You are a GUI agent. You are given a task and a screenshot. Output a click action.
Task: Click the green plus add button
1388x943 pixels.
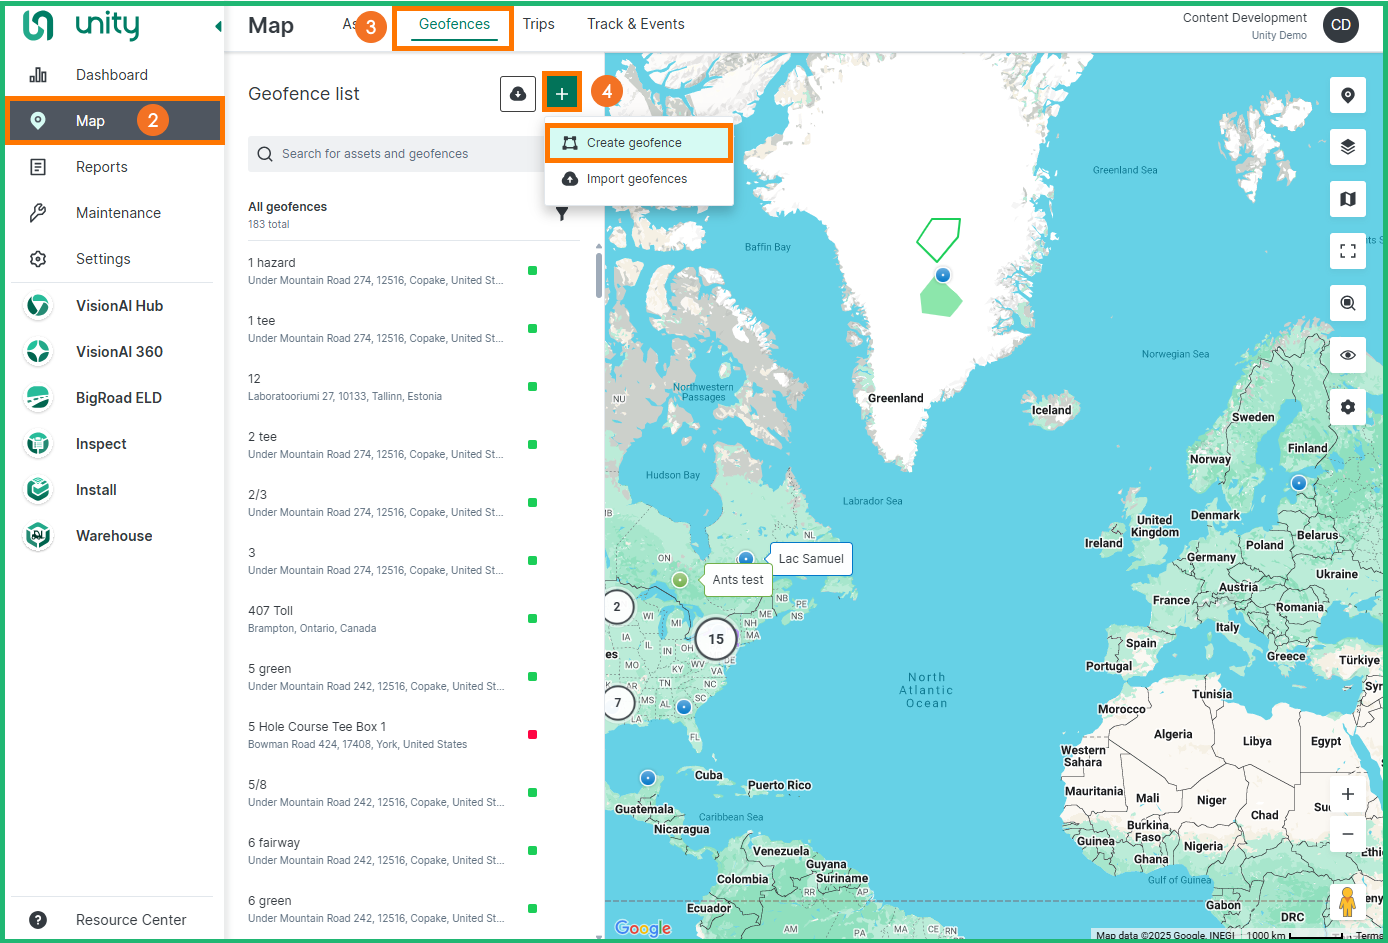(562, 94)
